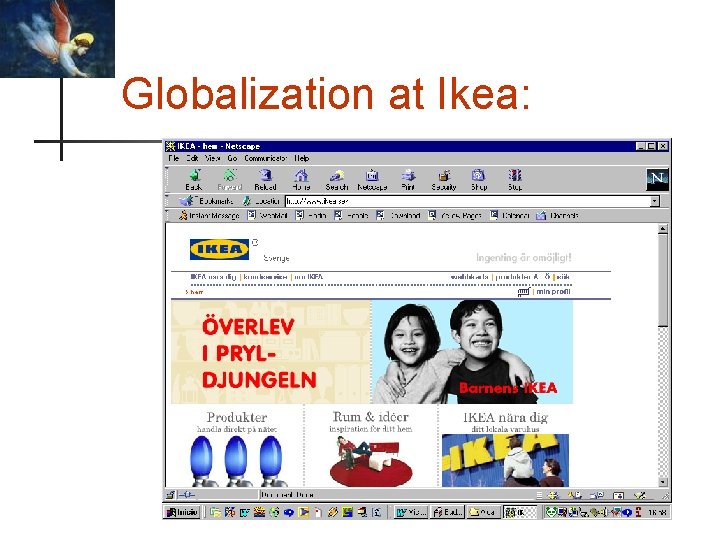720x540 pixels.
Task: Click the taskbar clock
Action: click(x=657, y=512)
